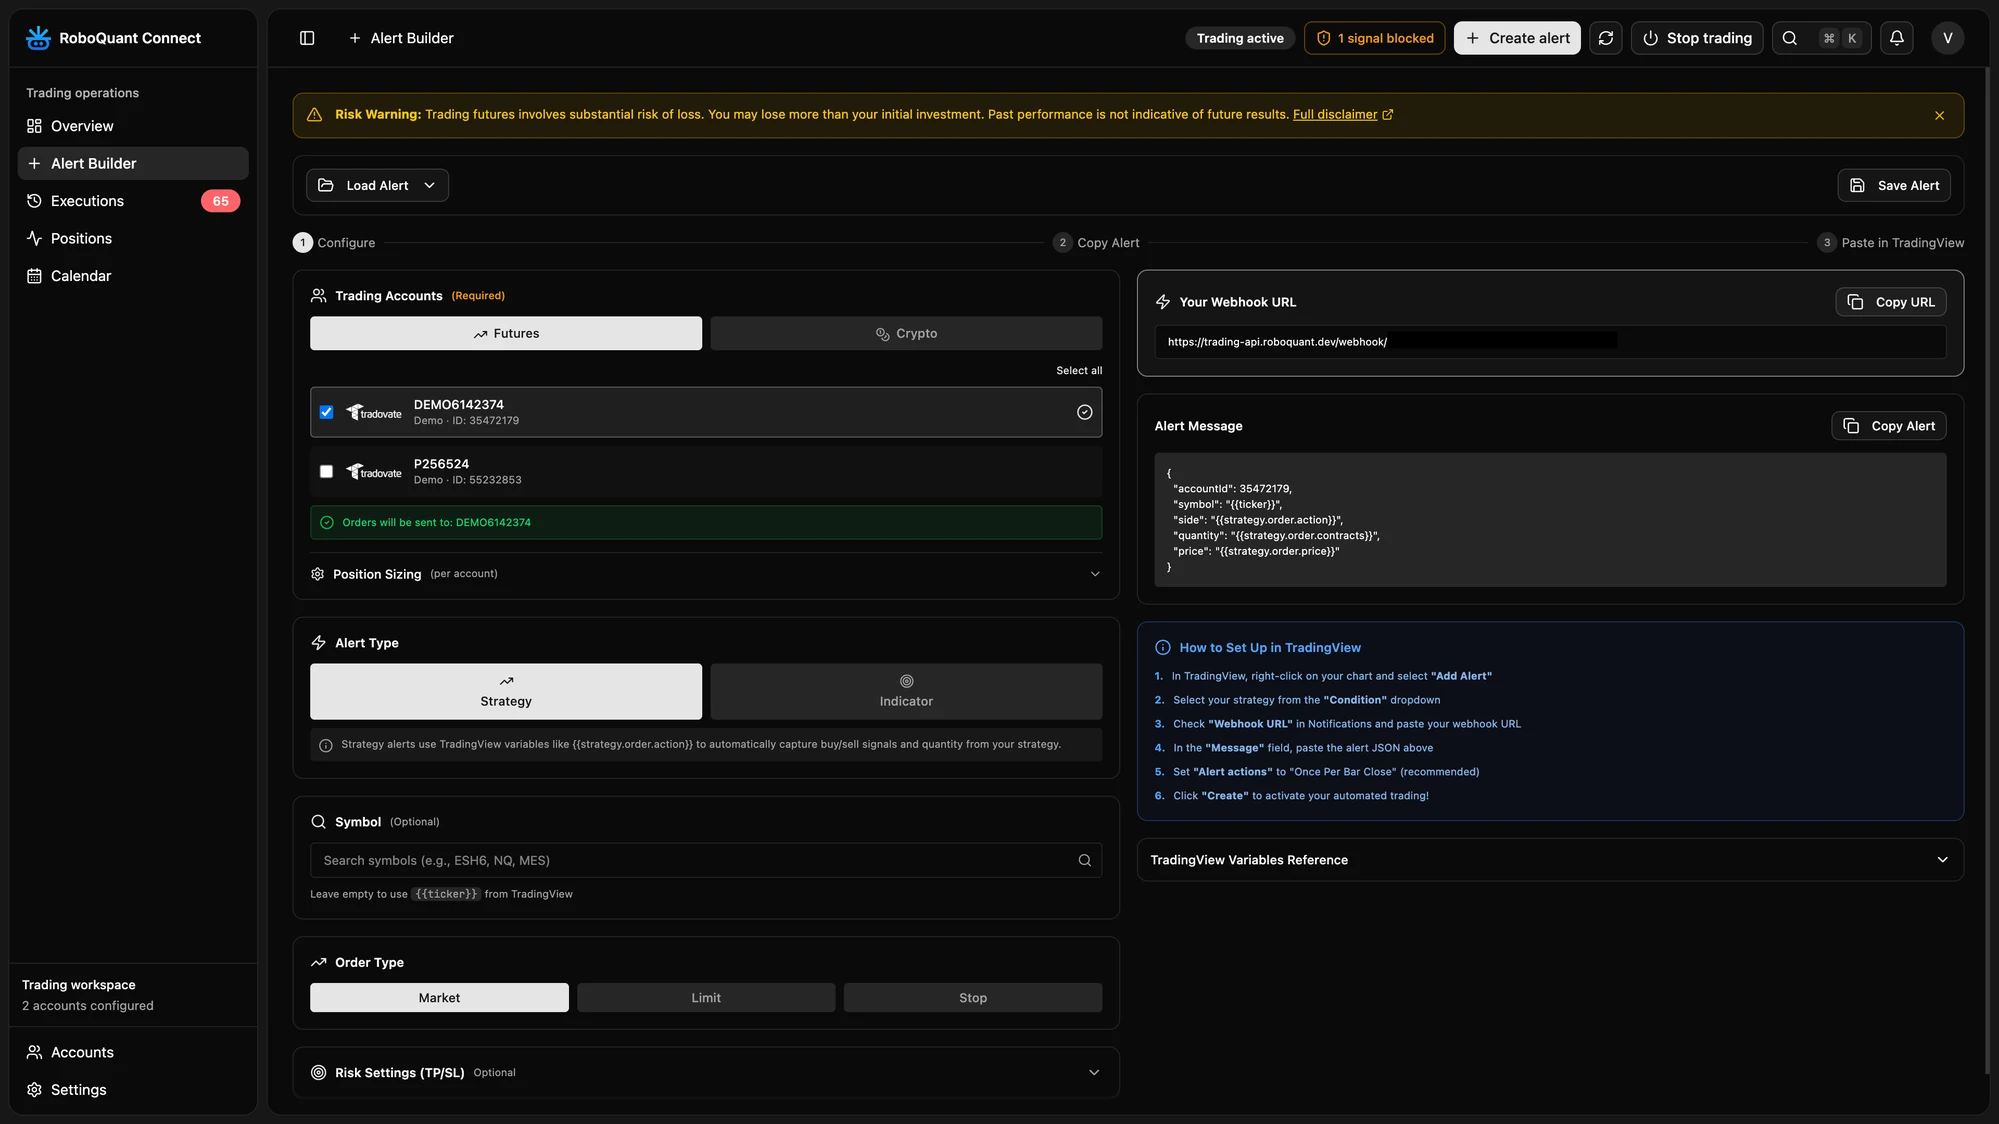This screenshot has height=1124, width=1999.
Task: Click the Save Alert button
Action: [x=1894, y=185]
